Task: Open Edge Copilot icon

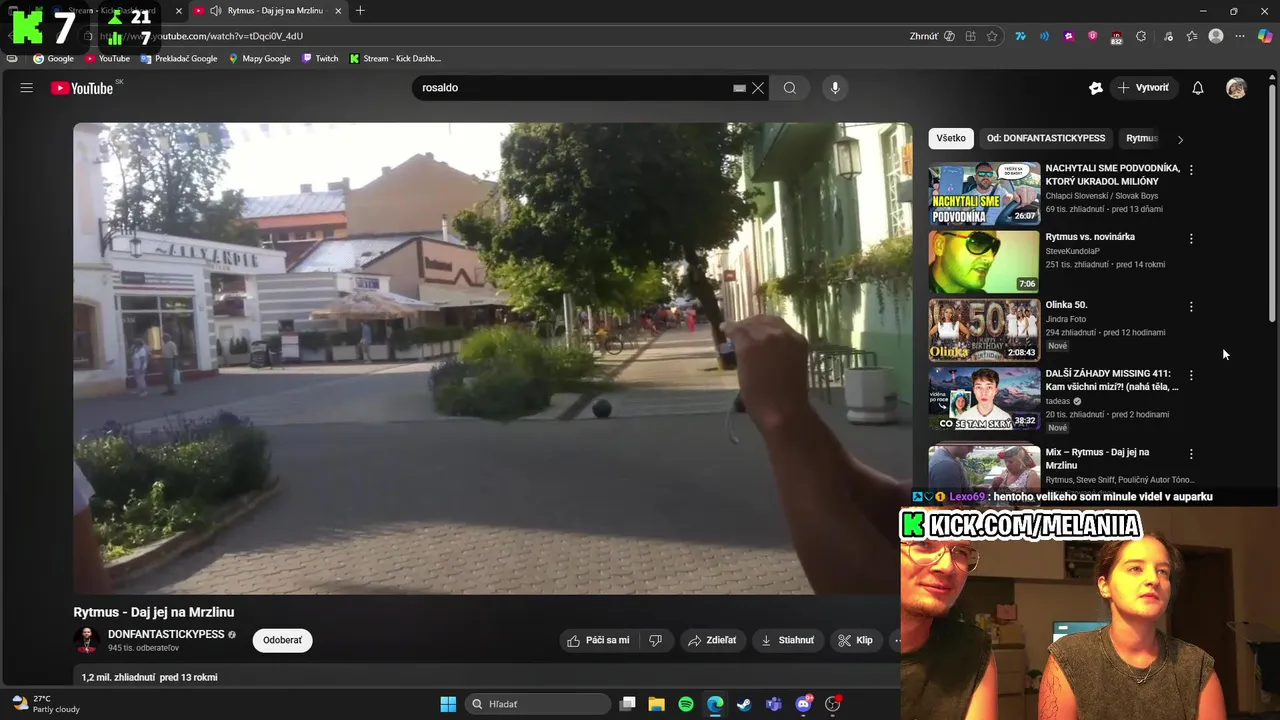Action: pyautogui.click(x=1265, y=36)
